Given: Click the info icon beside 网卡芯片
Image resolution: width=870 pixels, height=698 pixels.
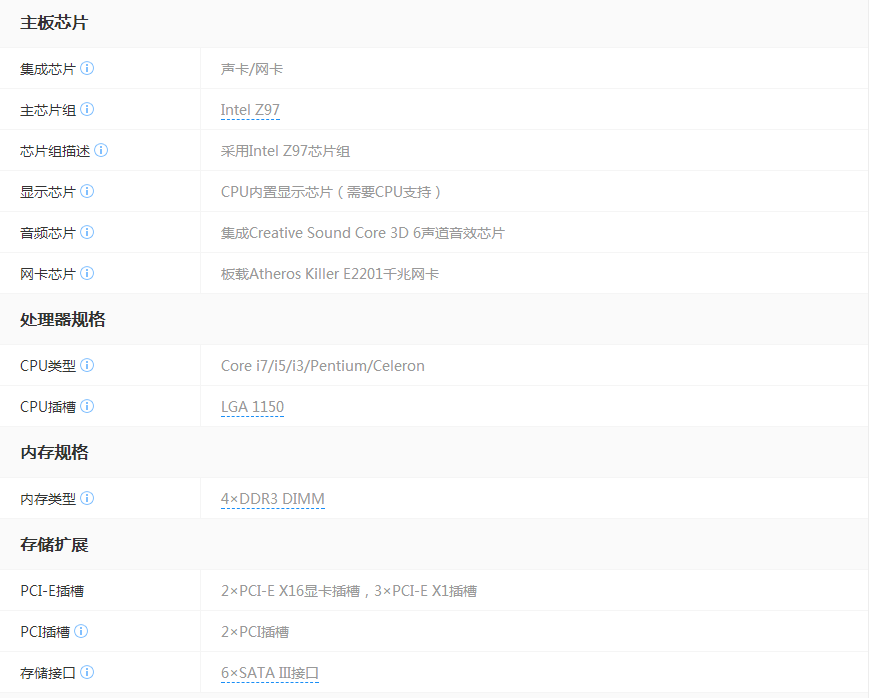Looking at the screenshot, I should tap(87, 274).
